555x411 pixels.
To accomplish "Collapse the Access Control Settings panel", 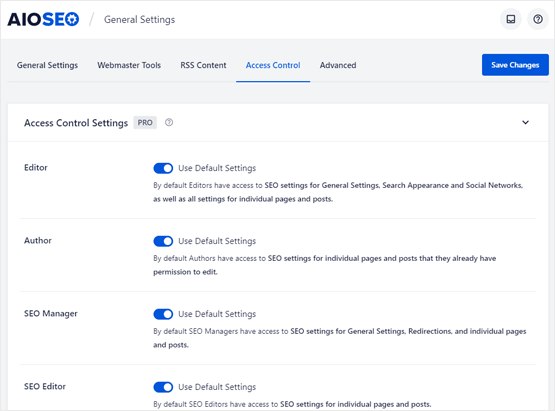I will pyautogui.click(x=526, y=122).
